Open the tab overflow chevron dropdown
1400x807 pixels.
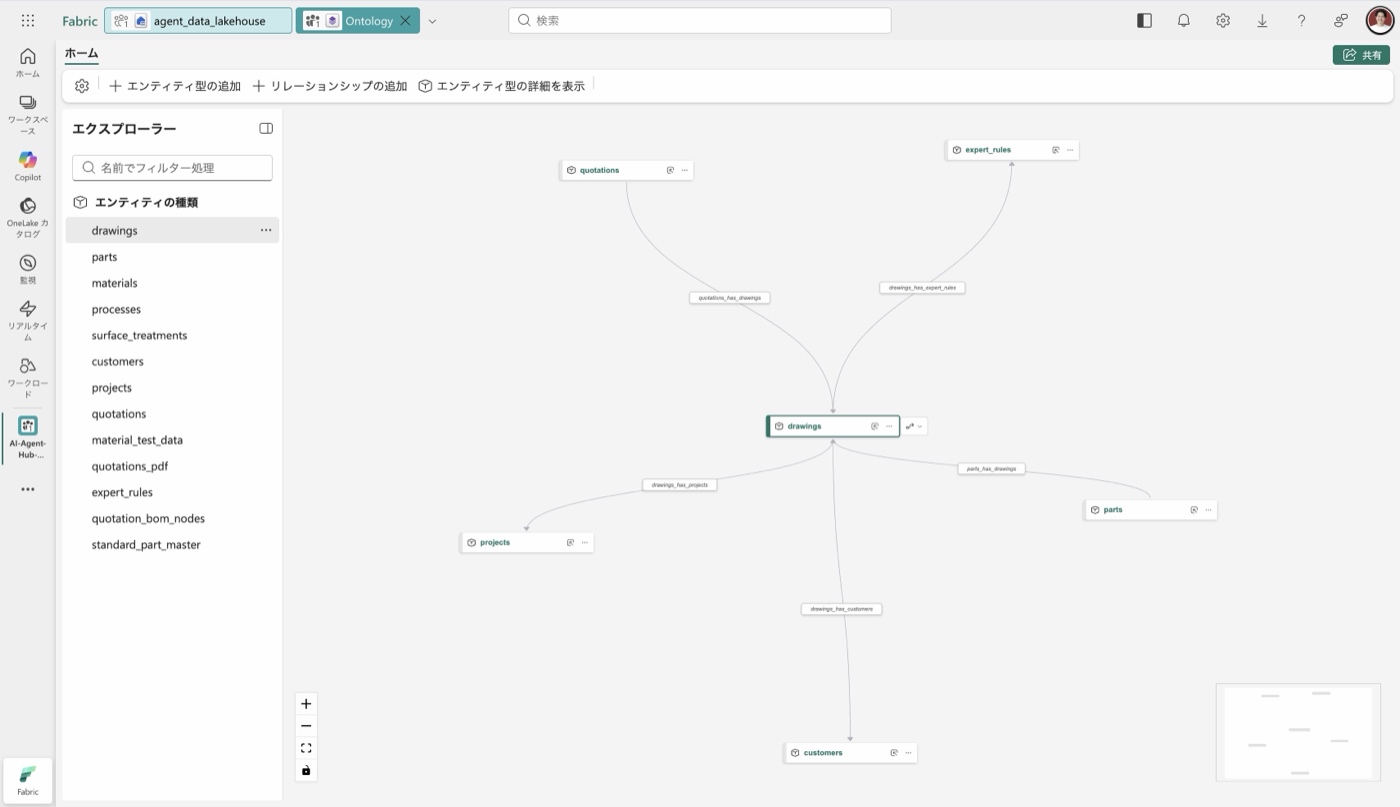[432, 21]
